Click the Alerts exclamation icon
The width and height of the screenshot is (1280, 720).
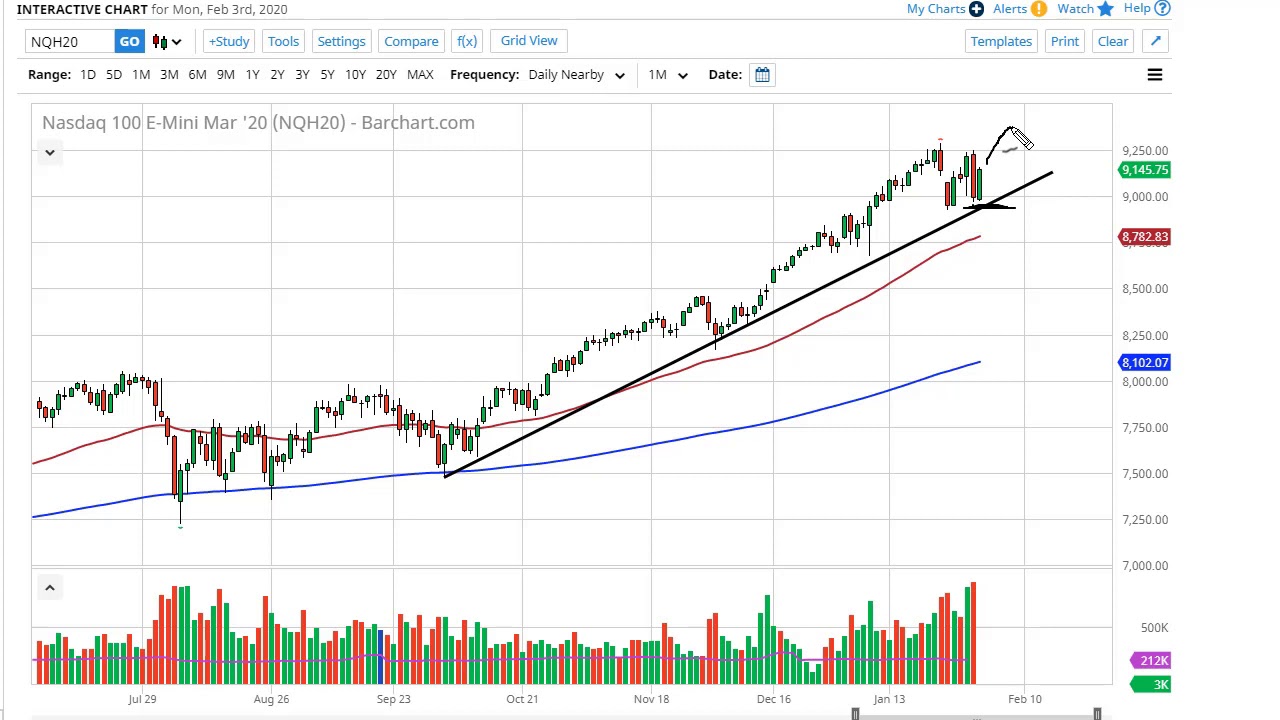pos(1039,9)
